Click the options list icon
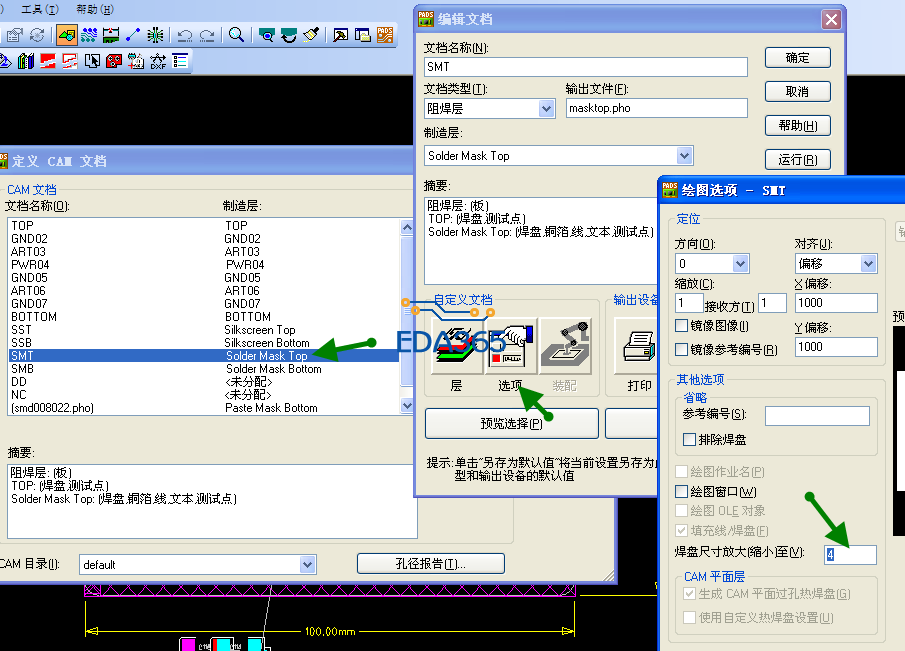Viewport: 905px width, 651px height. (x=180, y=61)
